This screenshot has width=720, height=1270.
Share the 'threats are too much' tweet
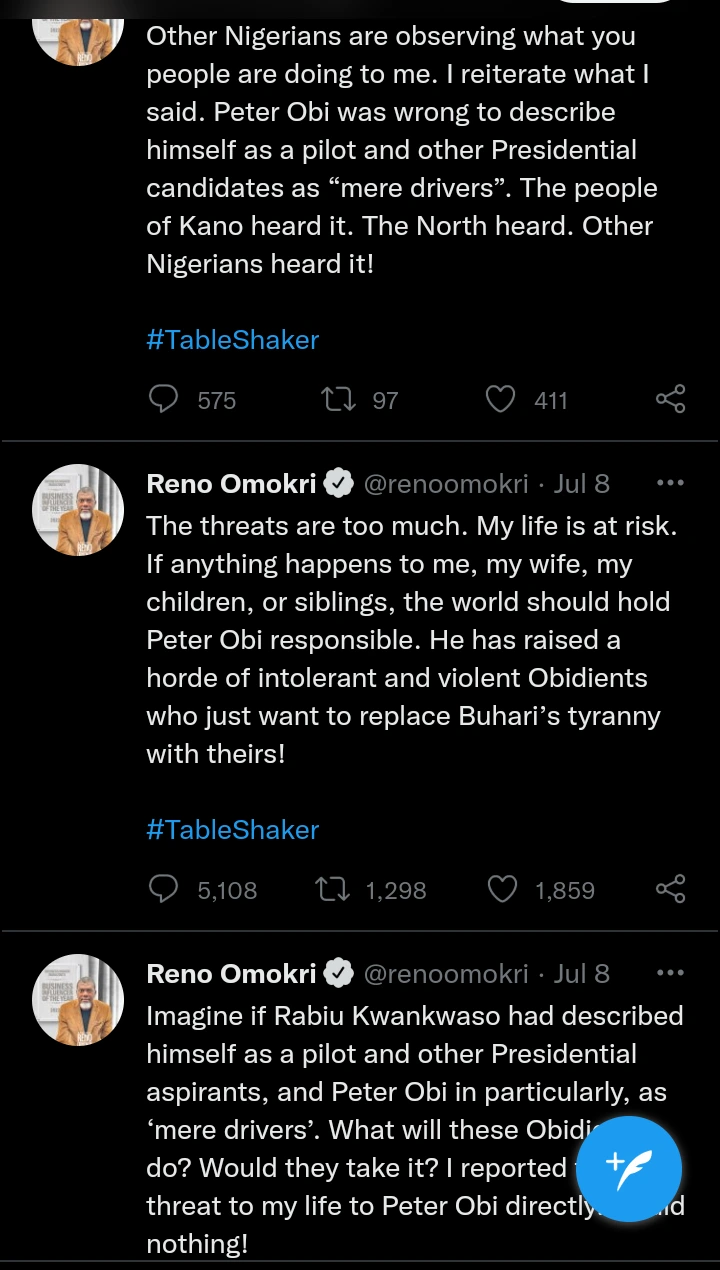coord(670,889)
